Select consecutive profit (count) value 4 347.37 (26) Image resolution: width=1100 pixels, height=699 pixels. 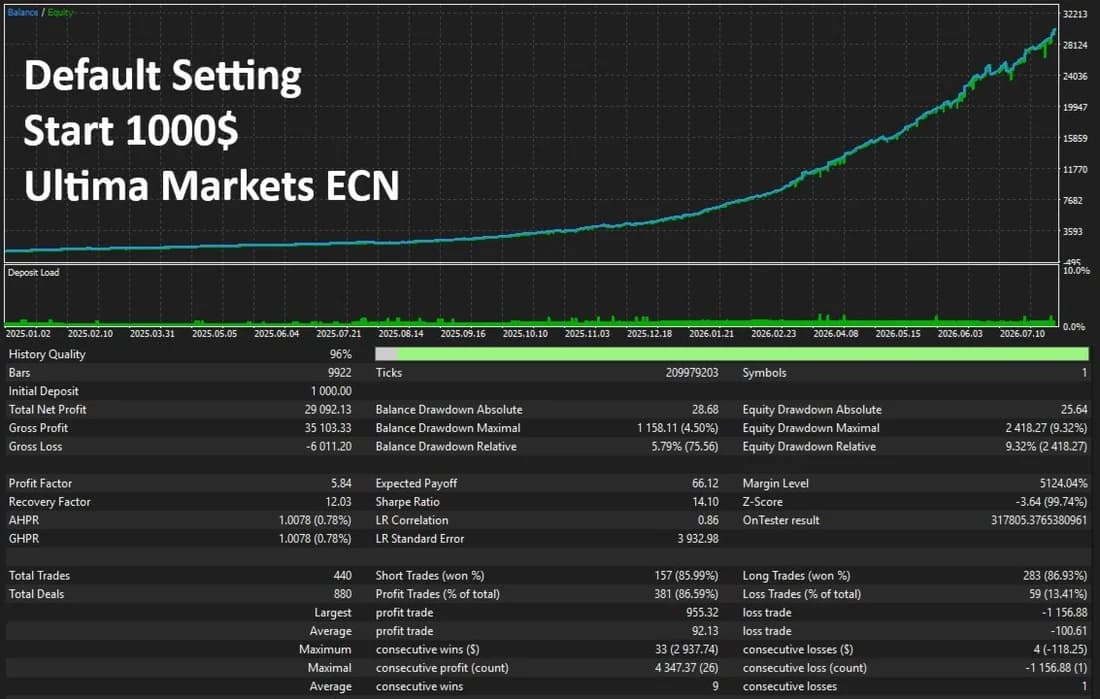[686, 667]
